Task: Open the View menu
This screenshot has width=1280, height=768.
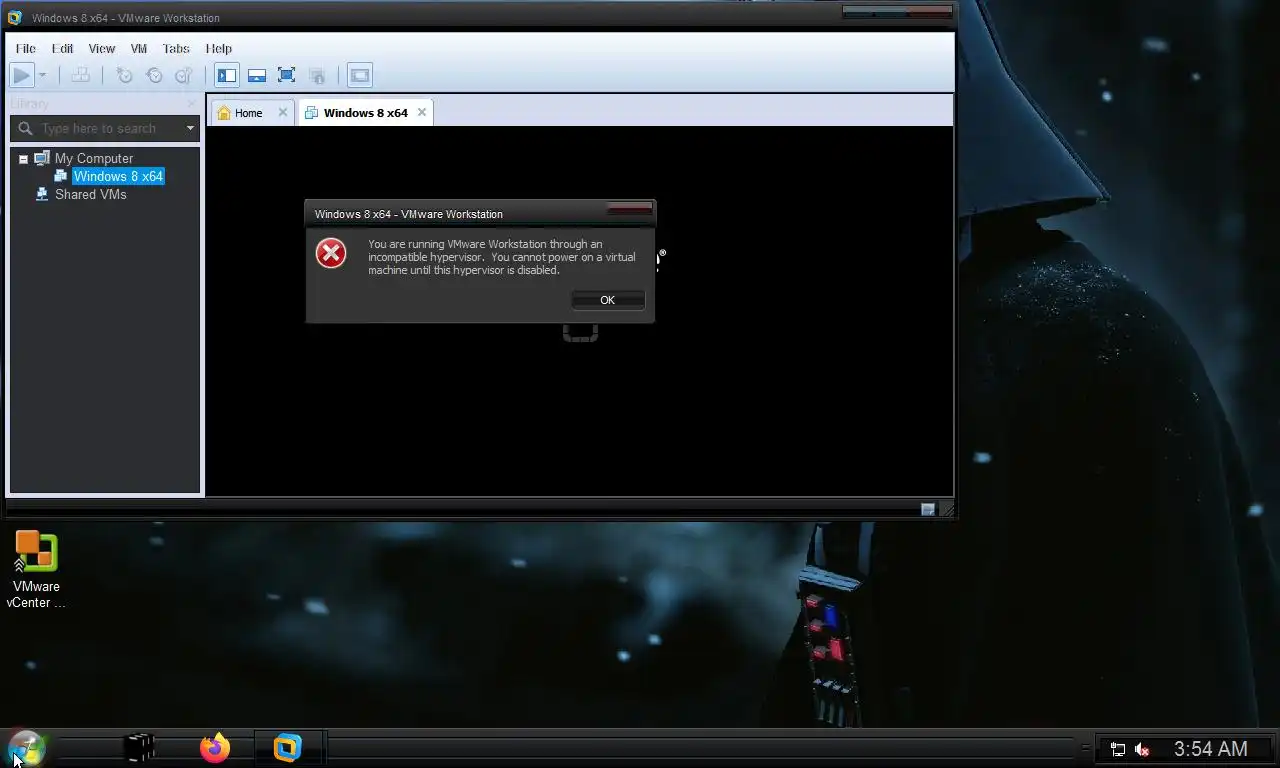Action: point(102,48)
